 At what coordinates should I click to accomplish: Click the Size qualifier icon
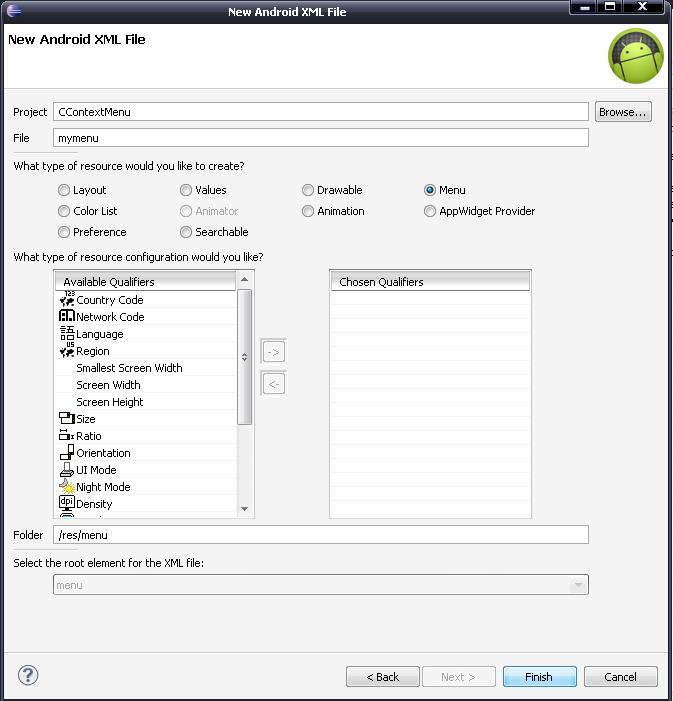click(67, 418)
